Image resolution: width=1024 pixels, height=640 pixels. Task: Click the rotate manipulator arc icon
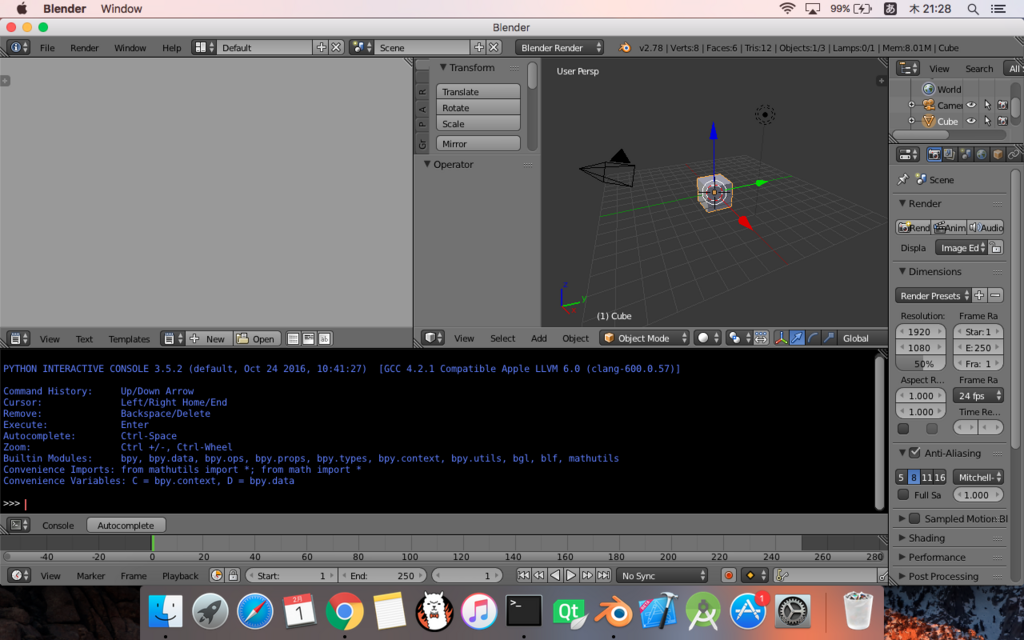click(x=812, y=338)
